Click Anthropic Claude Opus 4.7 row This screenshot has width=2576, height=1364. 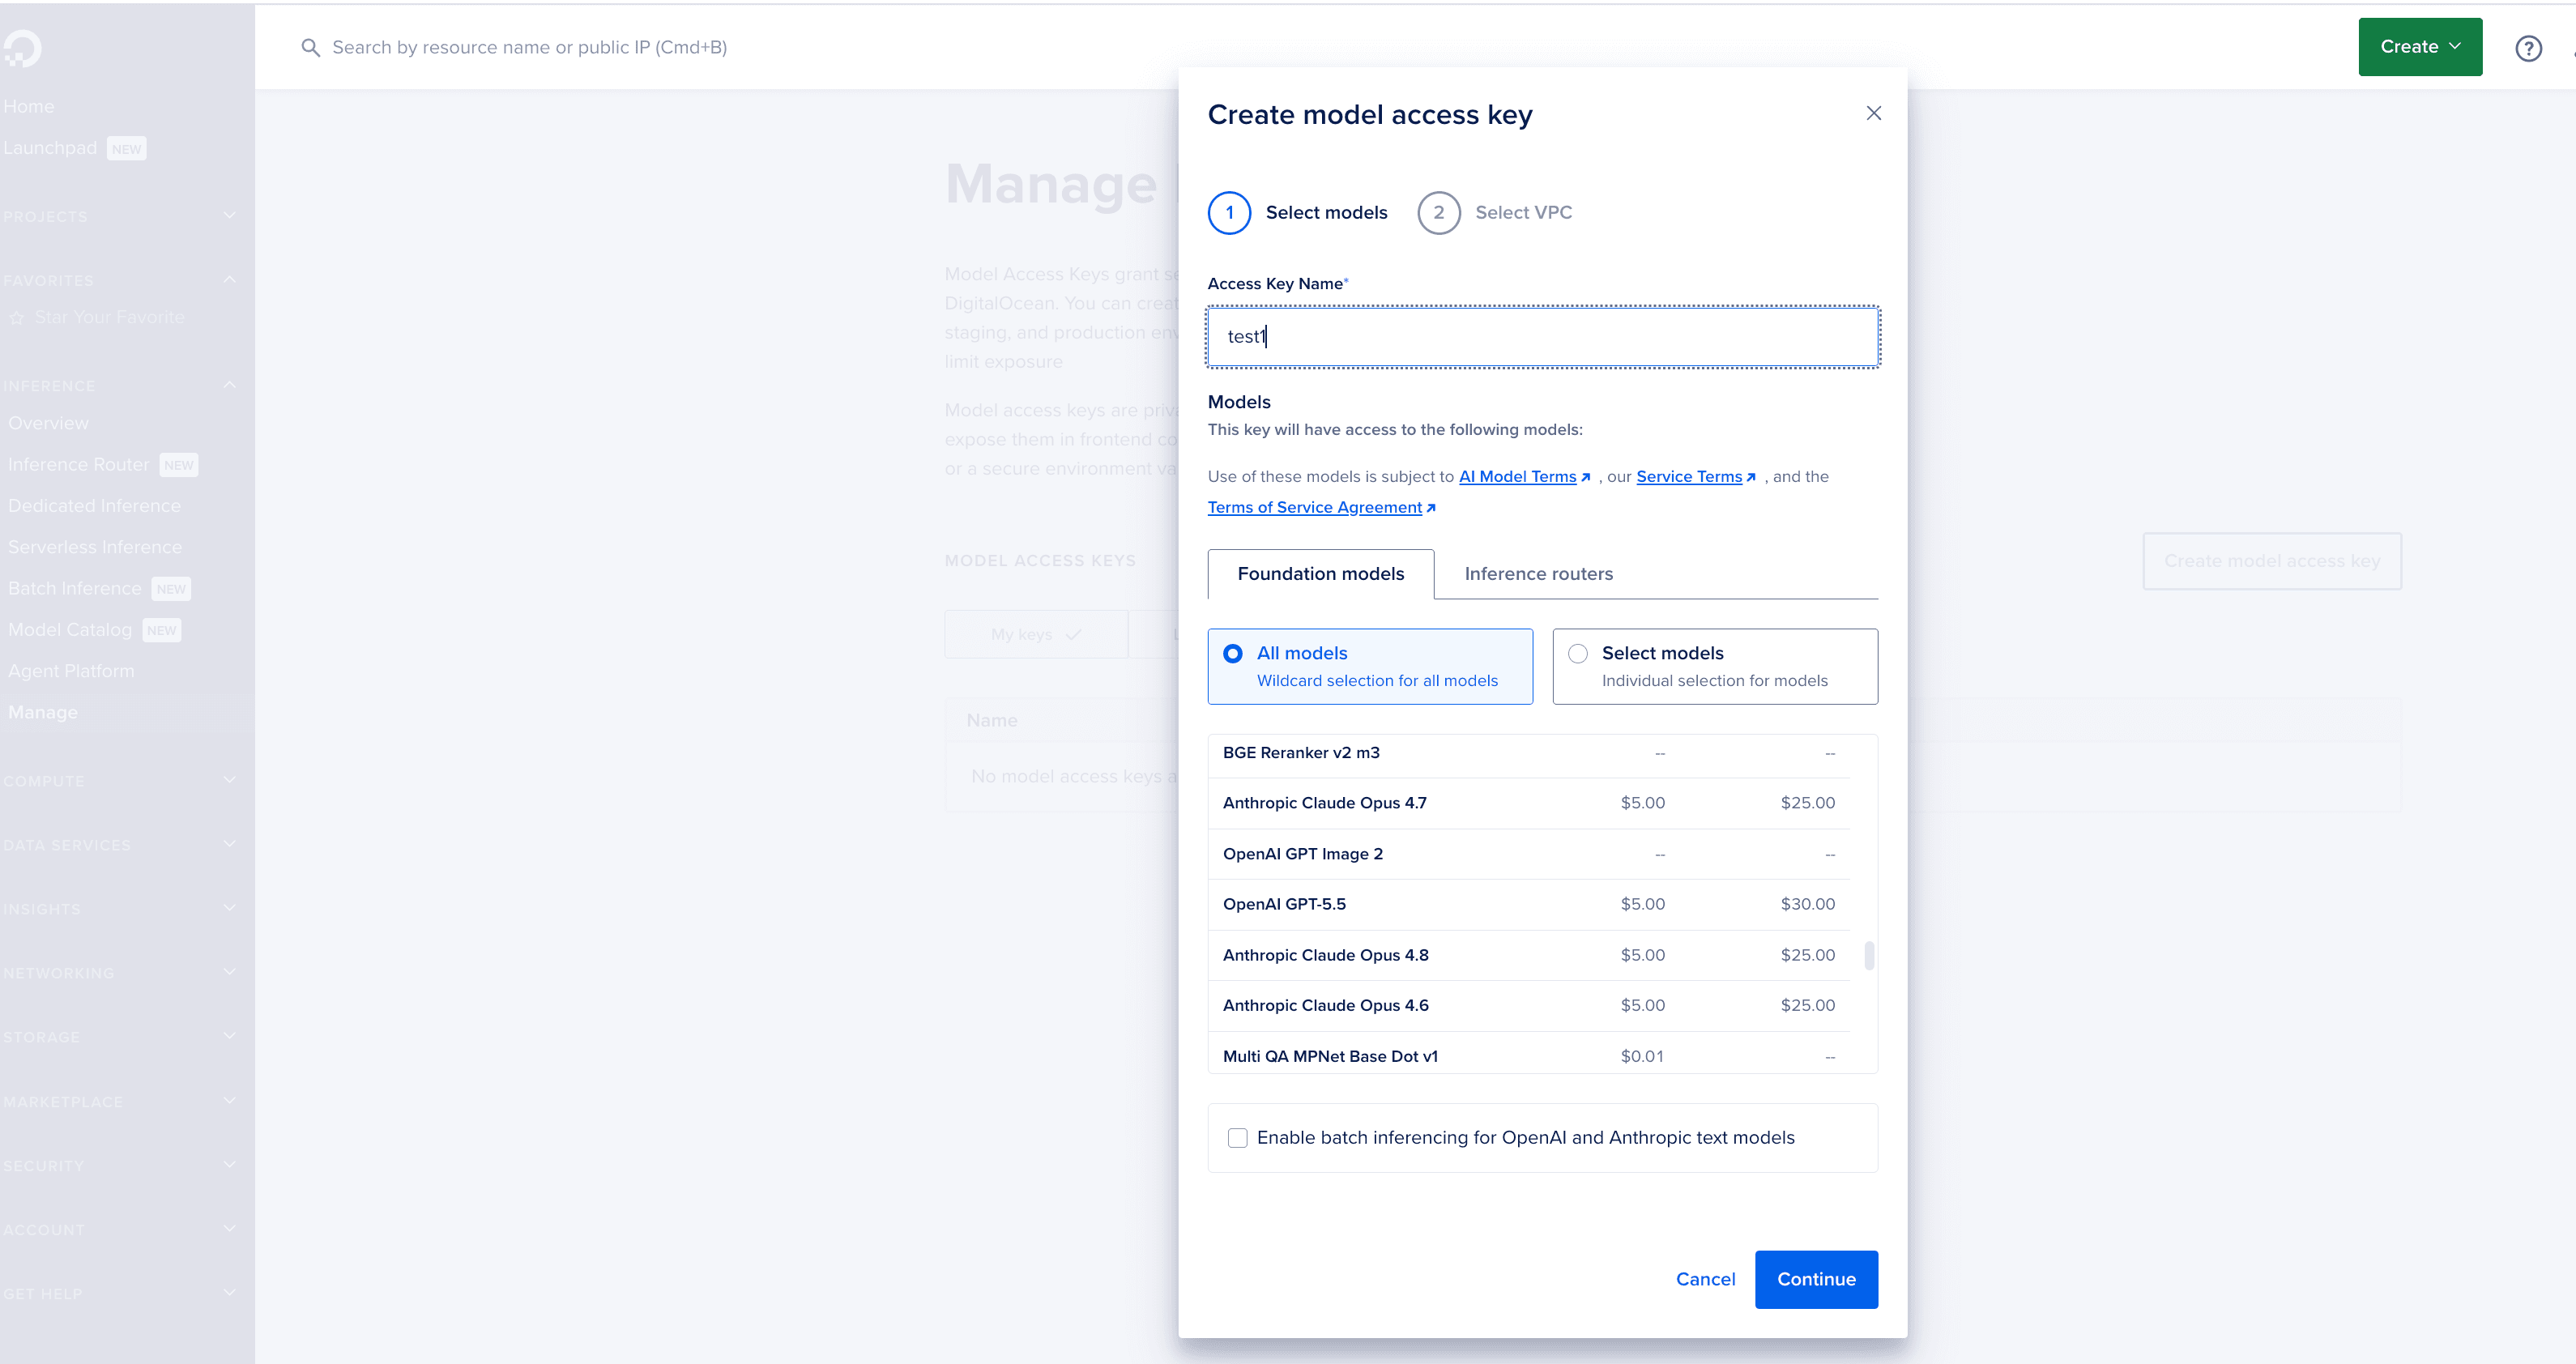[x=1528, y=803]
